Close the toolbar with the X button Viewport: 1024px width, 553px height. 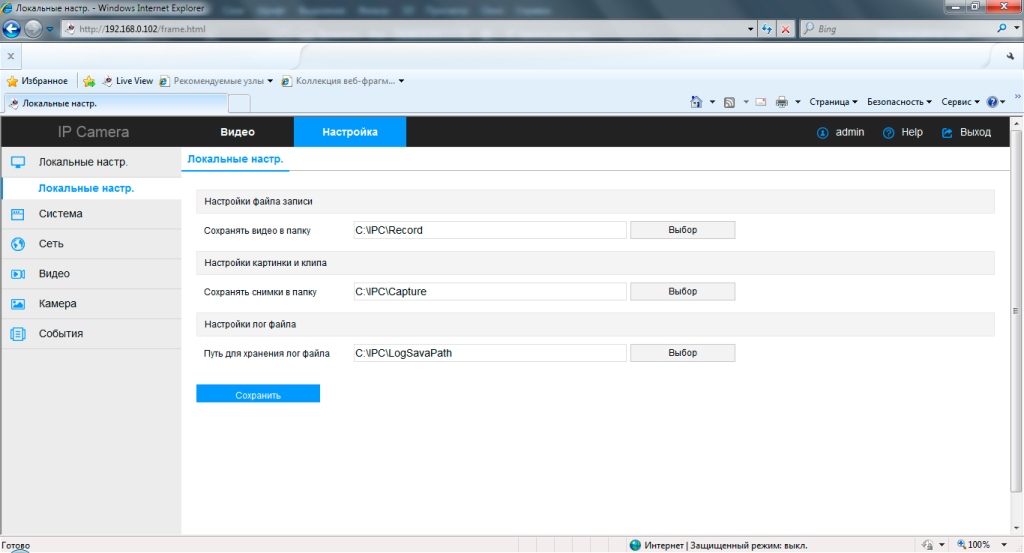click(10, 56)
